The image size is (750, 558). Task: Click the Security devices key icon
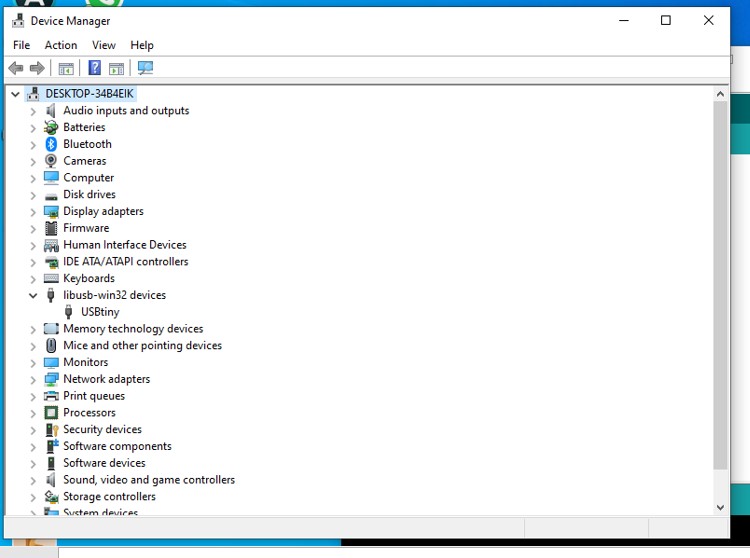point(51,429)
